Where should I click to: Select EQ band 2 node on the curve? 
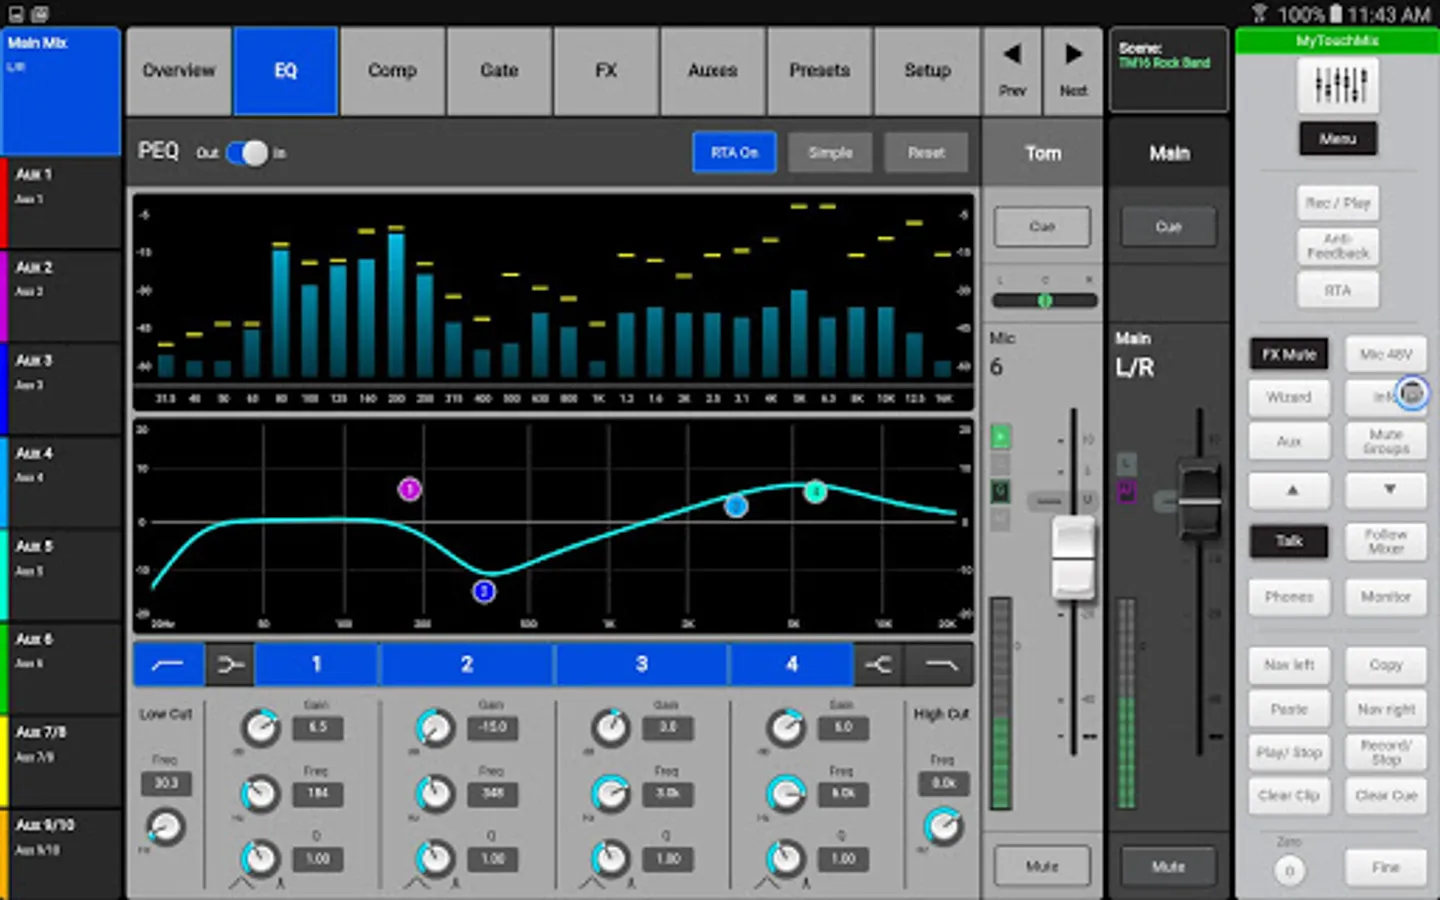484,591
